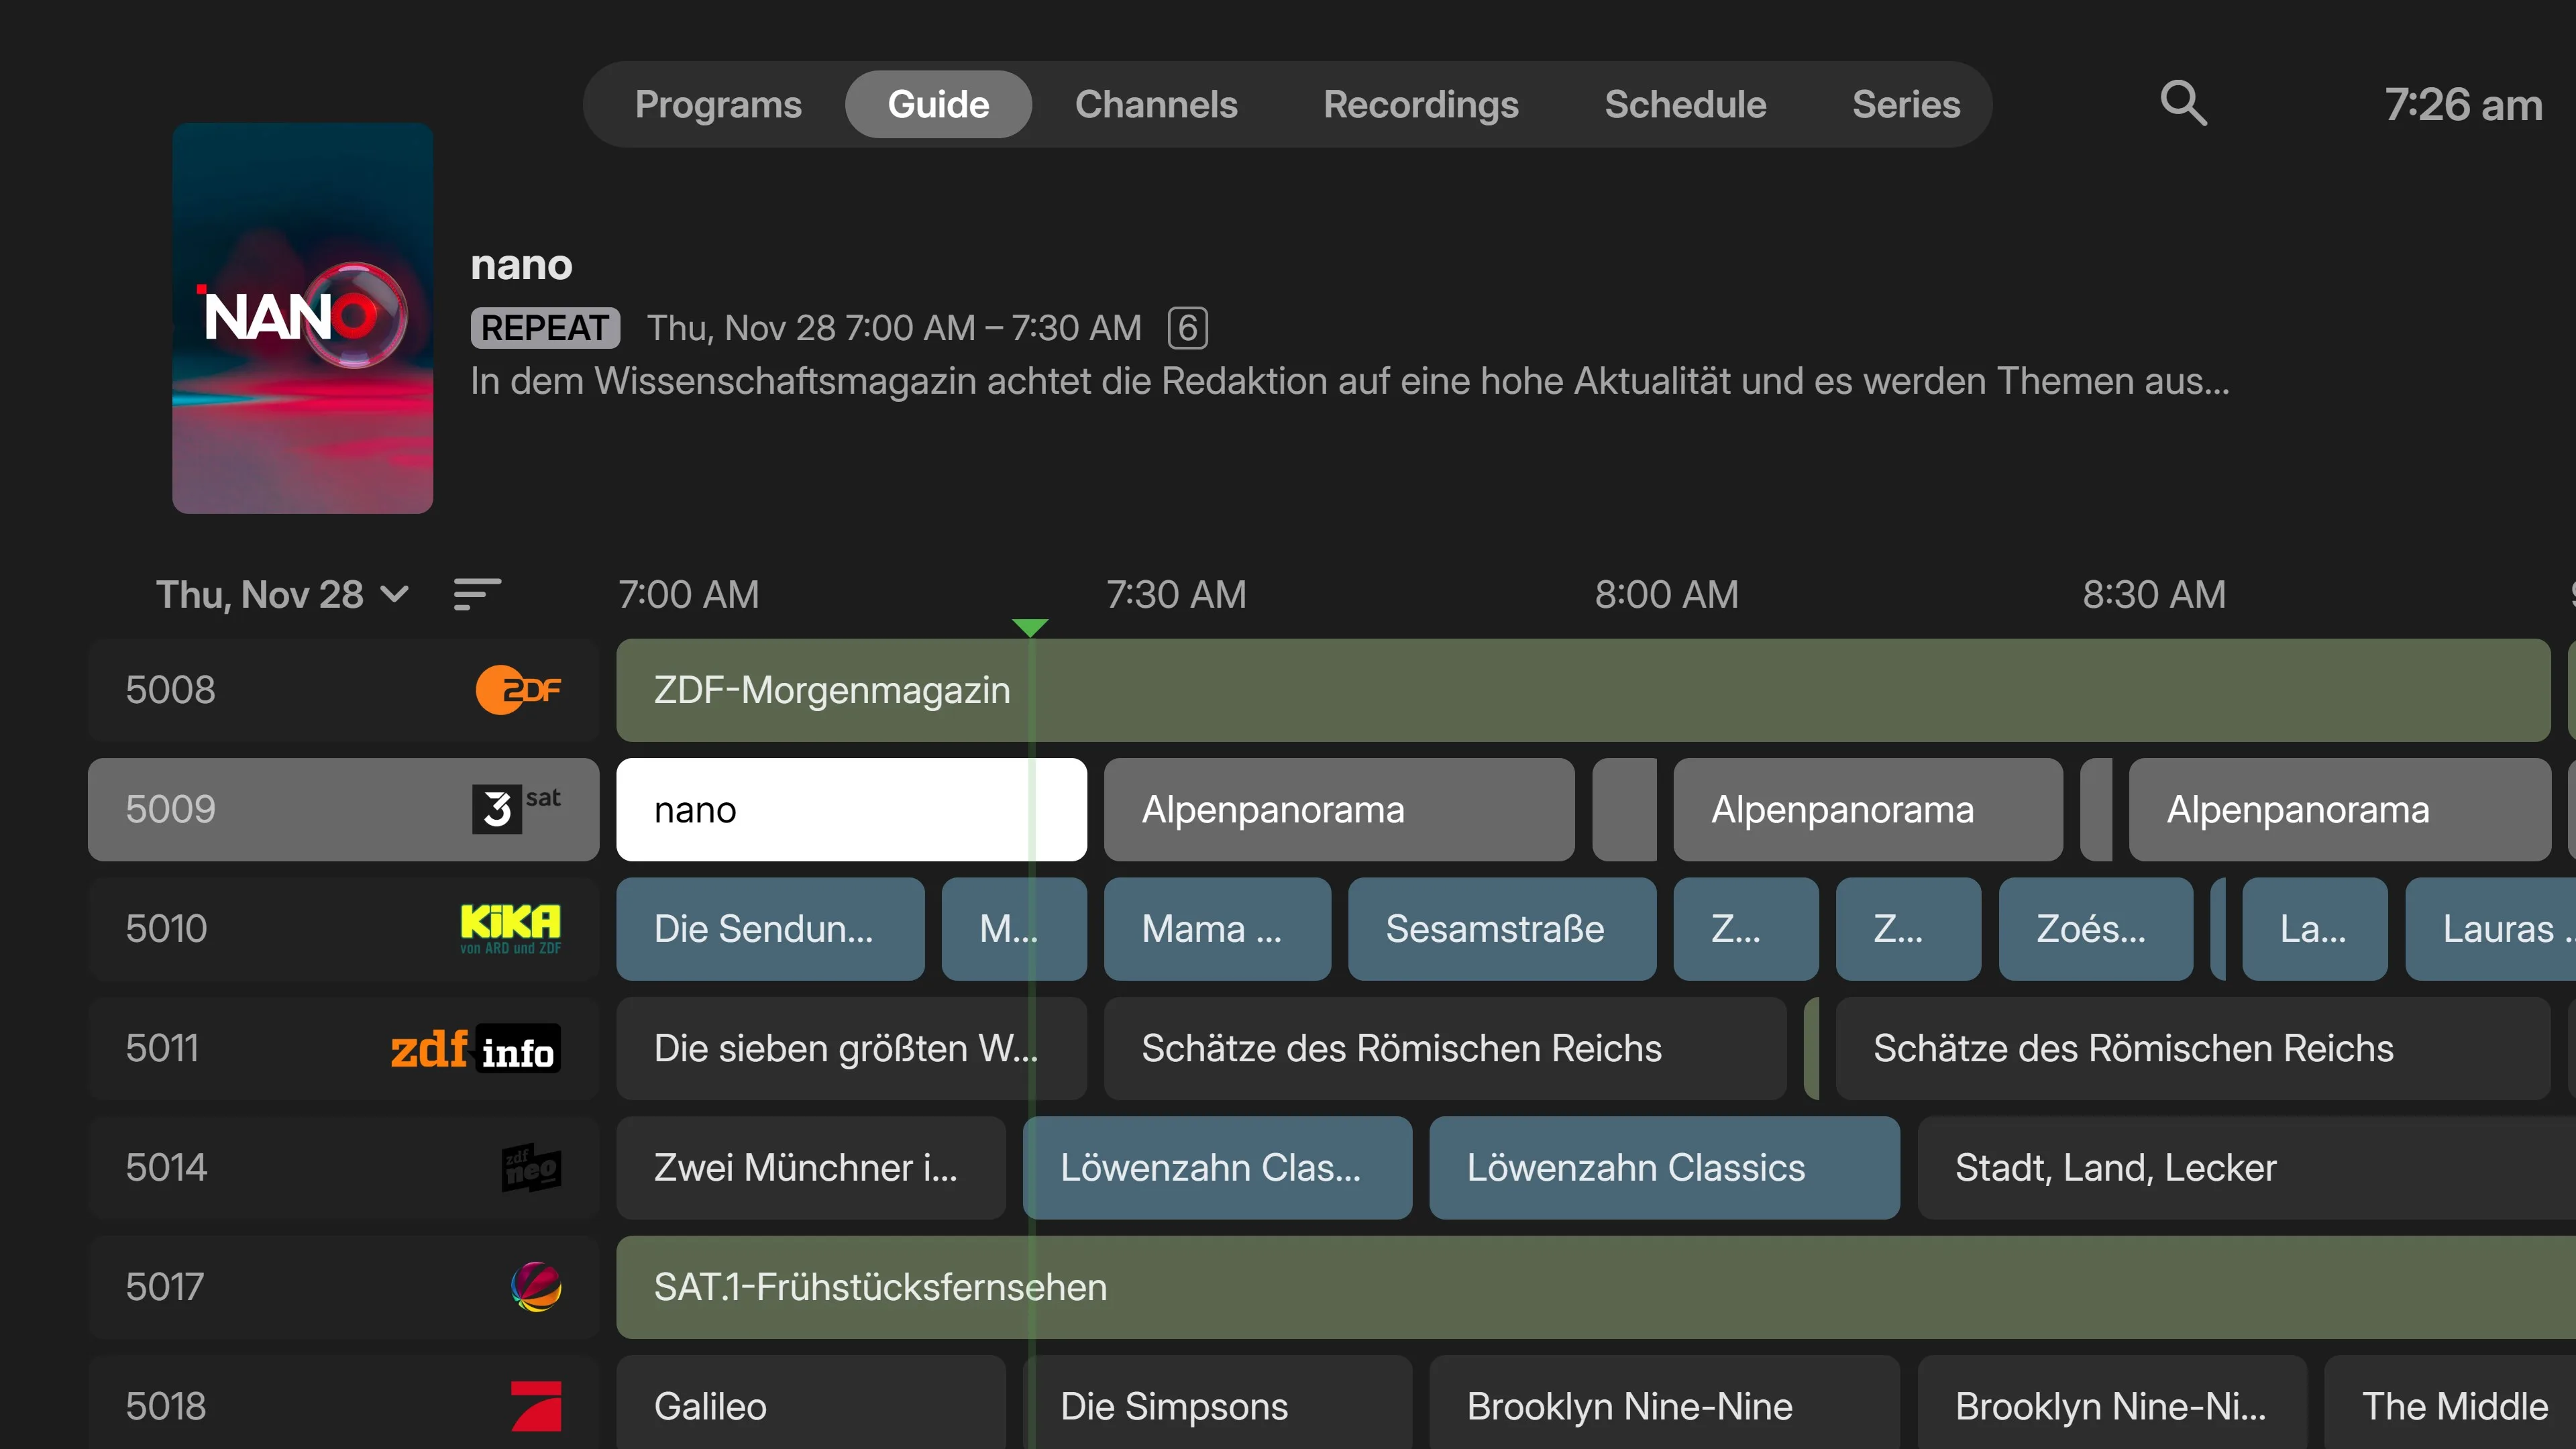Select the ZDFneo channel logo
Image resolution: width=2576 pixels, height=1449 pixels.
(531, 1167)
